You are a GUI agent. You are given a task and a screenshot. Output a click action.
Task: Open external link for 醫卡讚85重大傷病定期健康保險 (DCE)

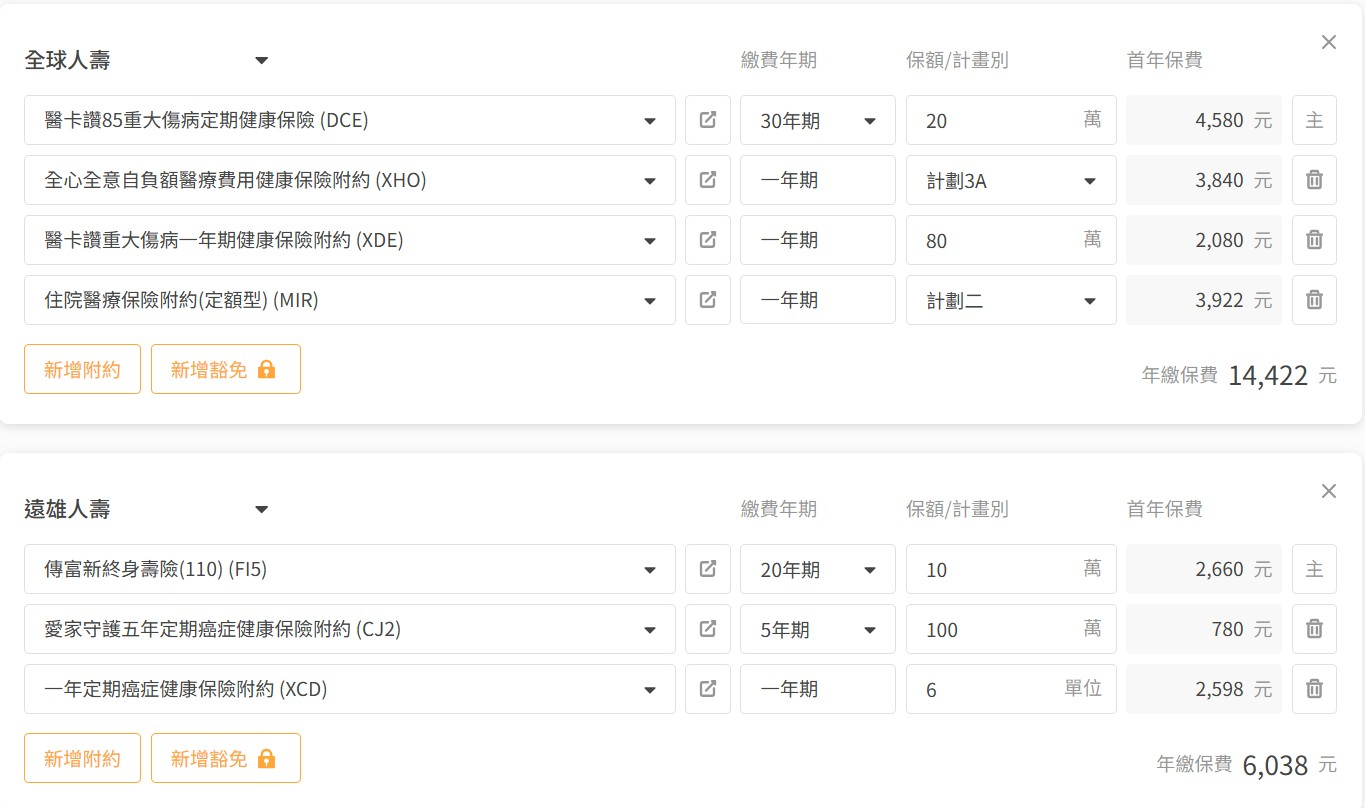coord(708,120)
